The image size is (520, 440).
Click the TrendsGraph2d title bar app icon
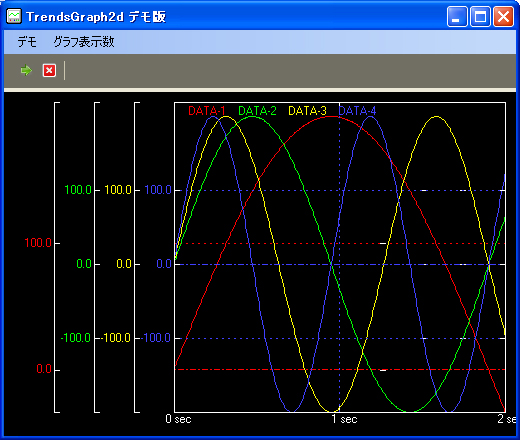pos(14,16)
